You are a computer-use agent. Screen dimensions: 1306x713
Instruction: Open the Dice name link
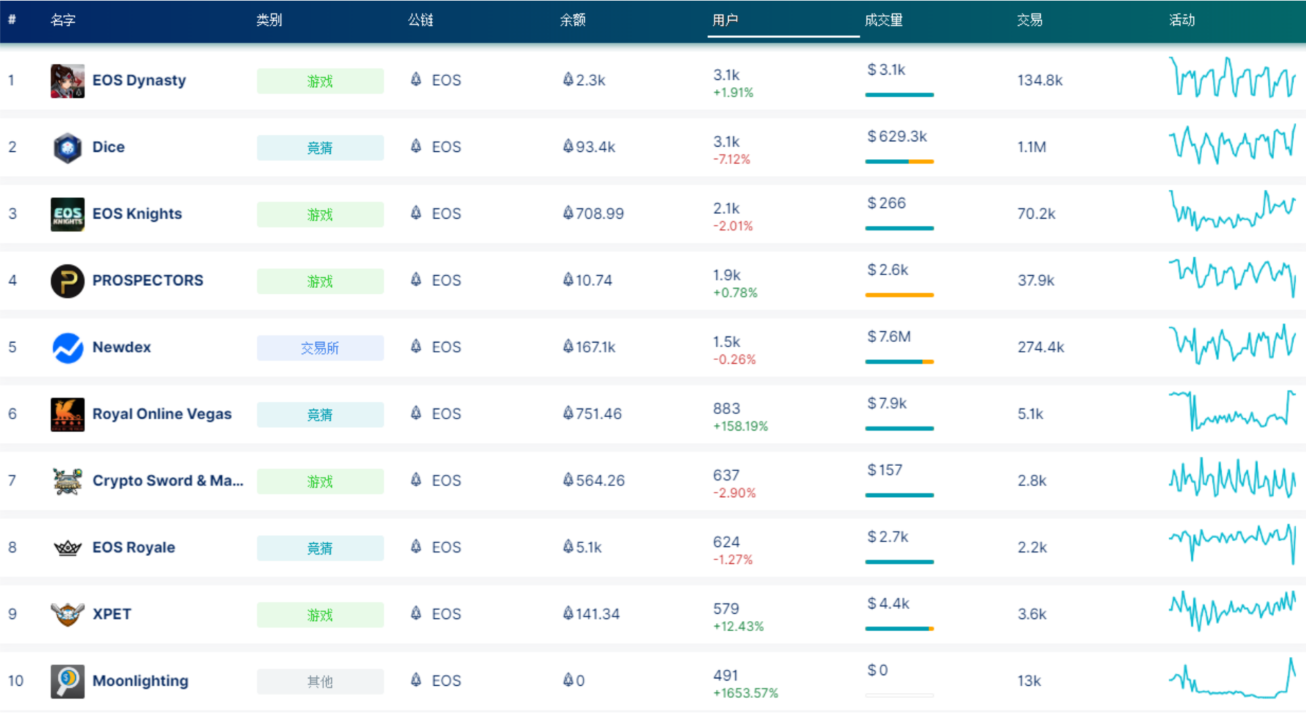tap(109, 147)
